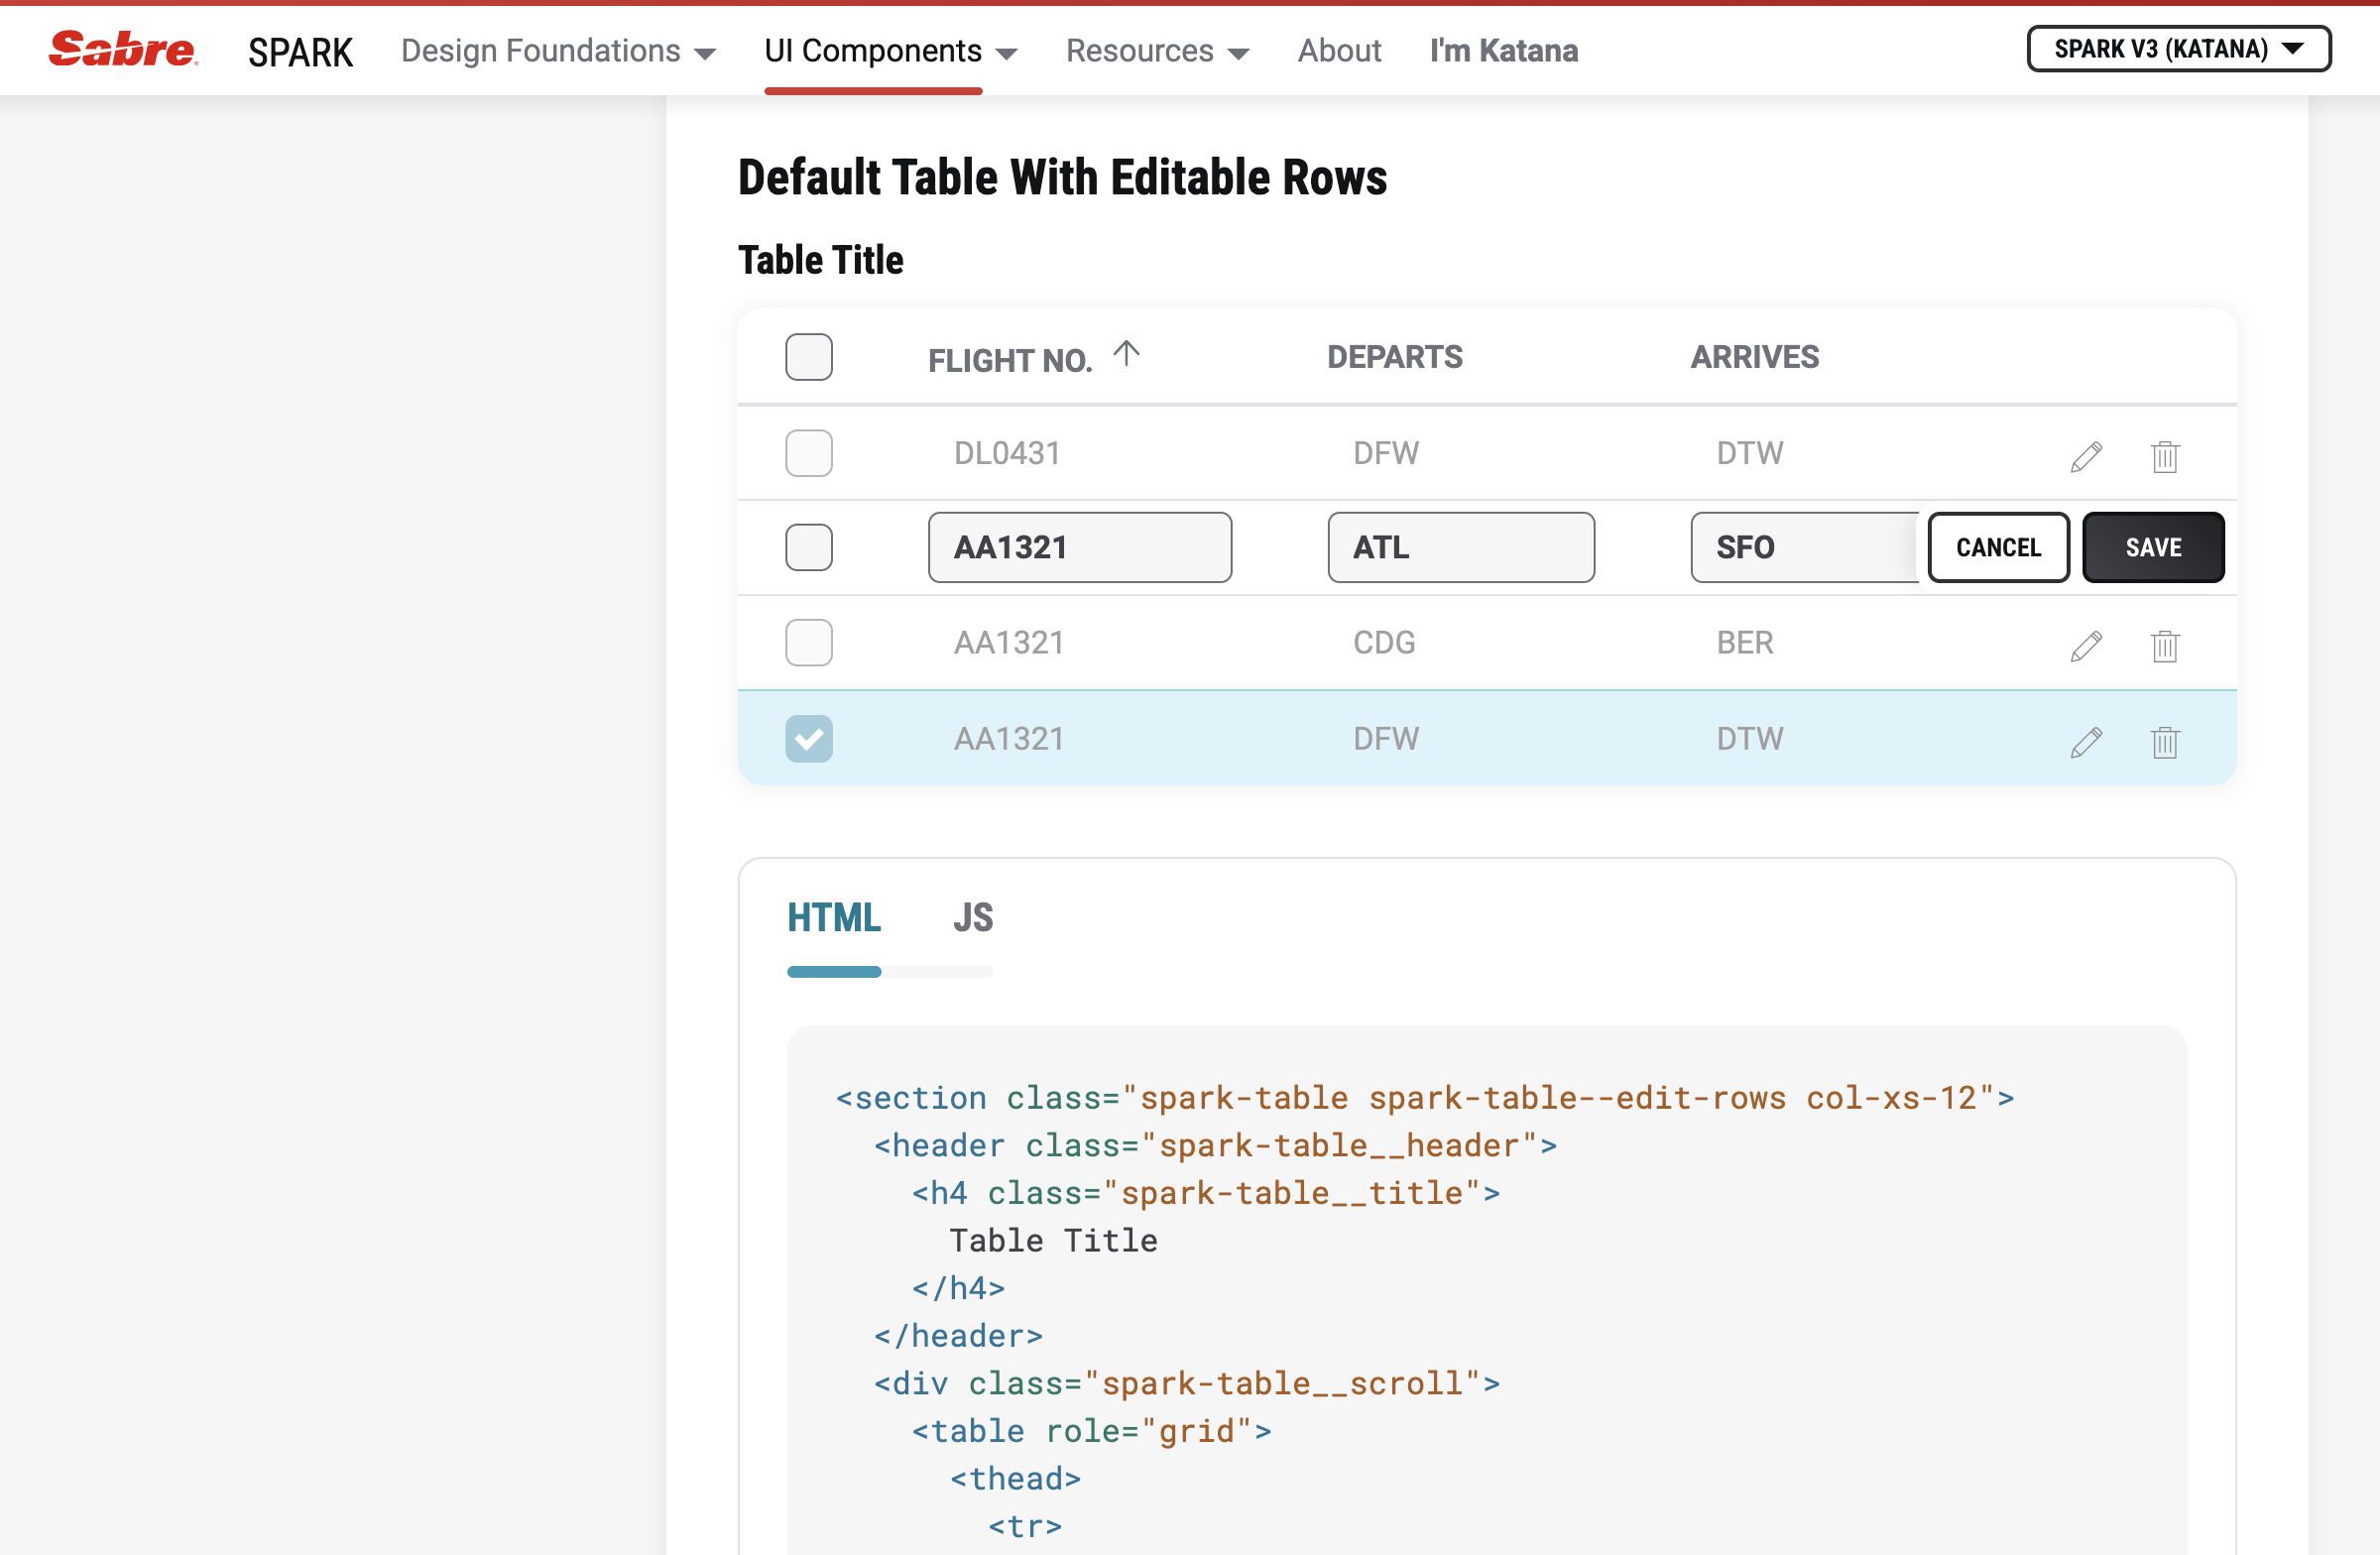Edit the AA1321 CDG to BER row
2380x1555 pixels.
[x=2086, y=646]
